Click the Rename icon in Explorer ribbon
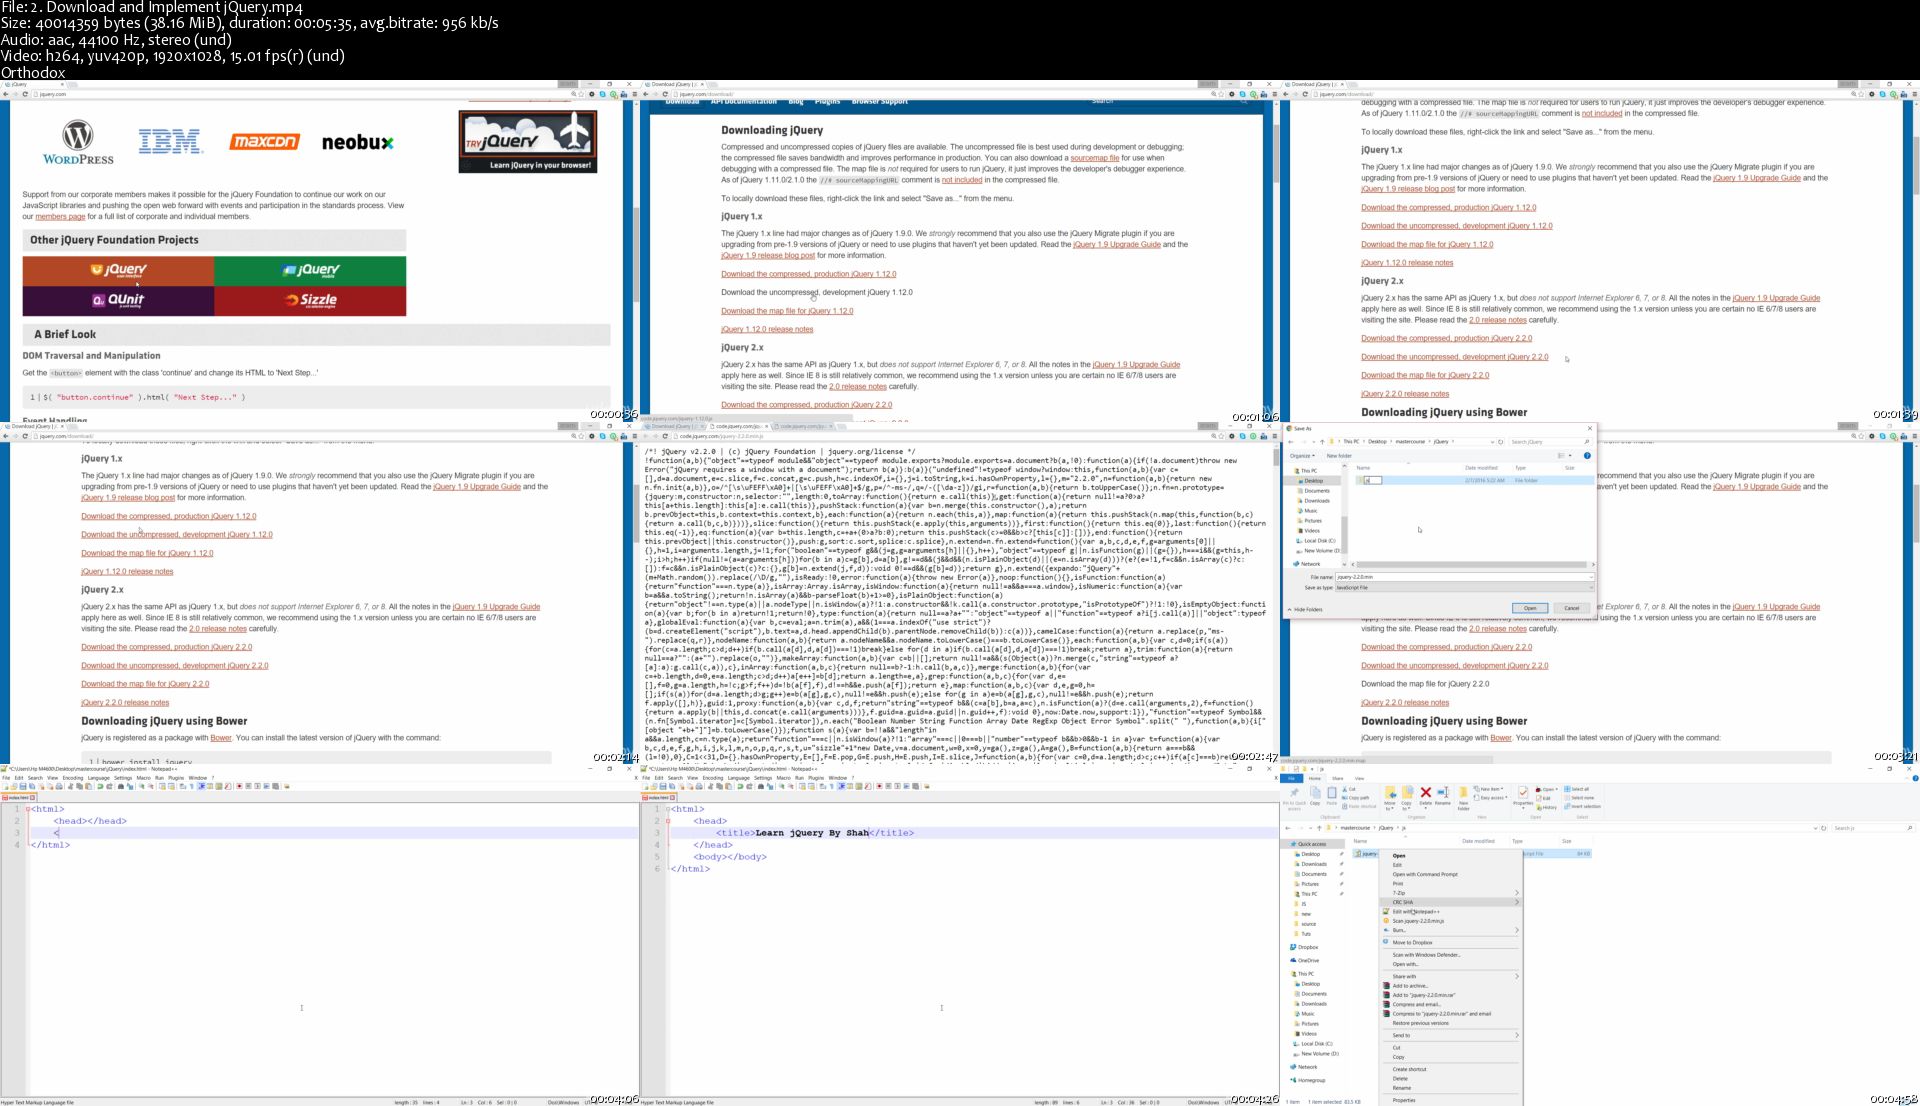 tap(1442, 794)
